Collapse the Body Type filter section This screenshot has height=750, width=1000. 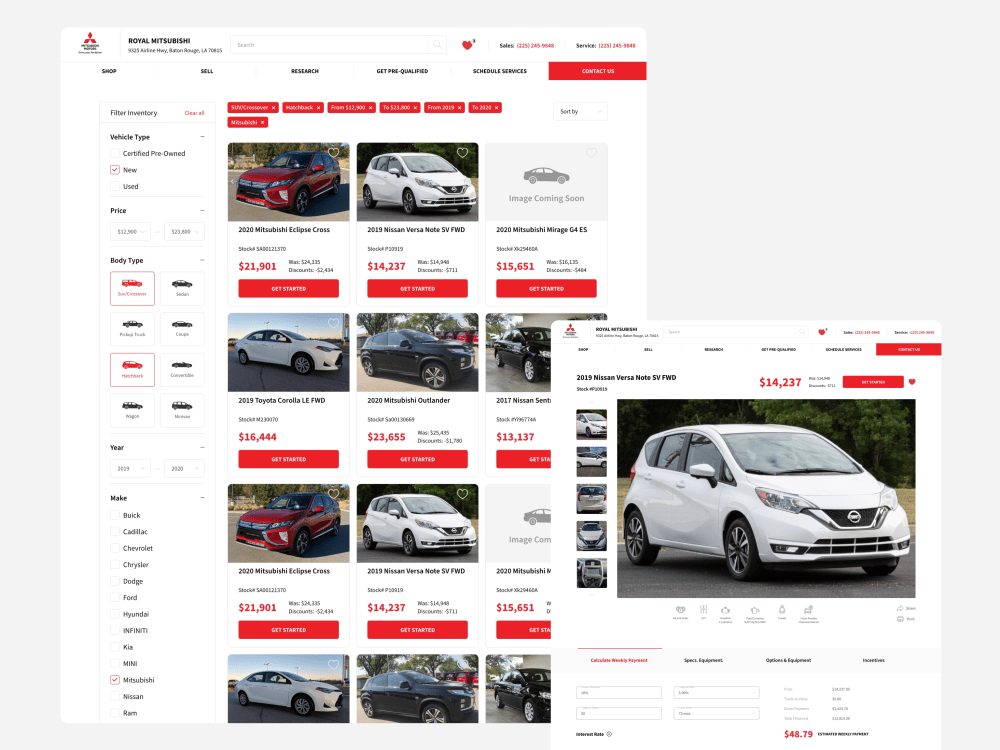202,260
